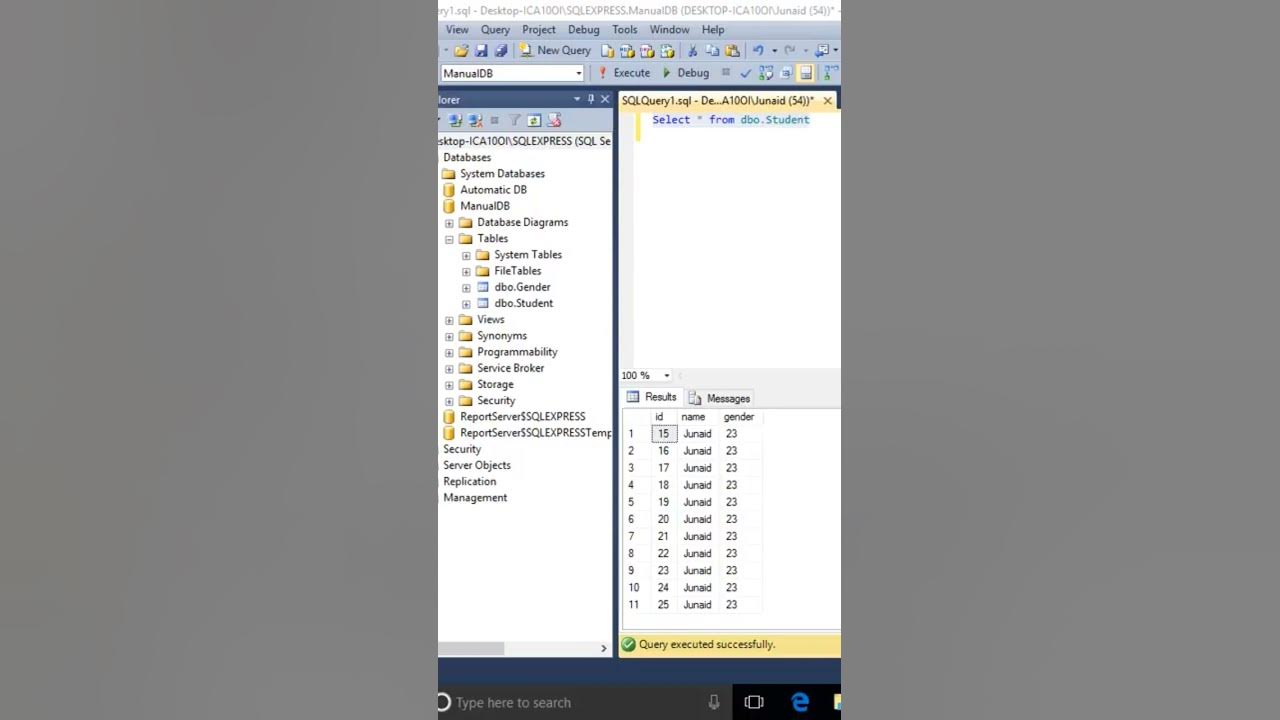Toggle auto-hide pin on Object Explorer
1280x720 pixels.
591,99
